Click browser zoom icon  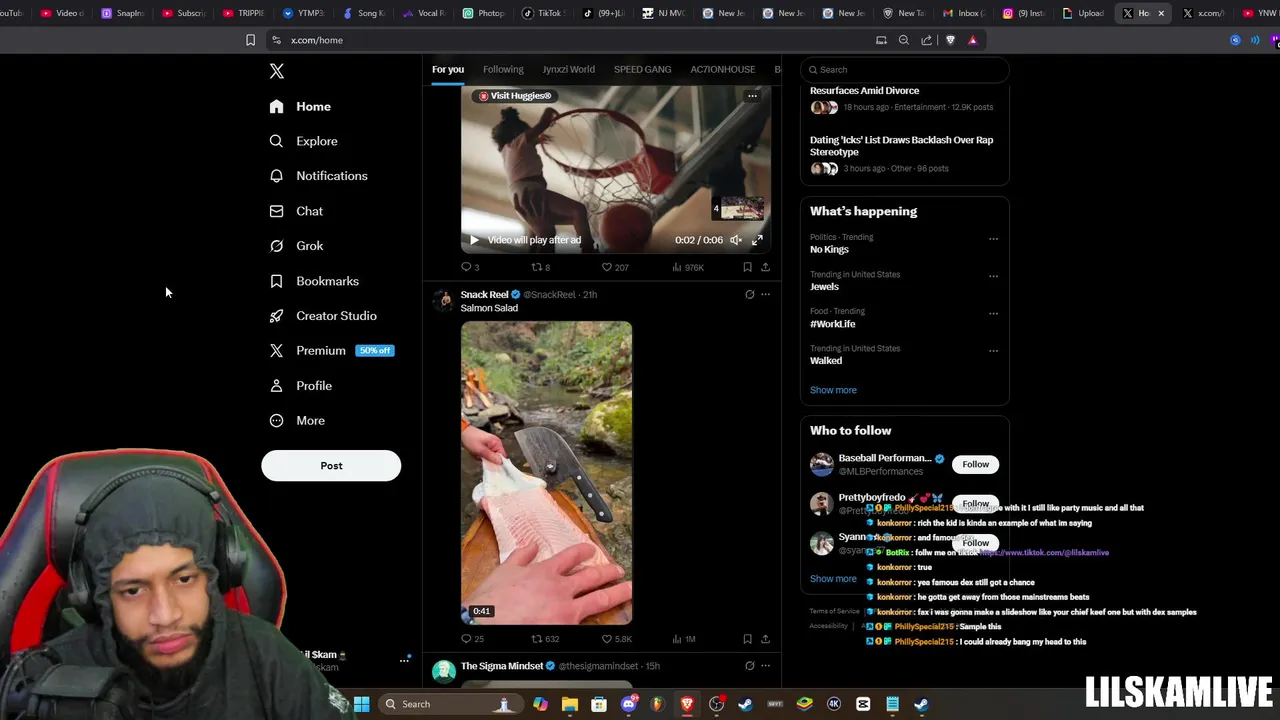point(904,40)
